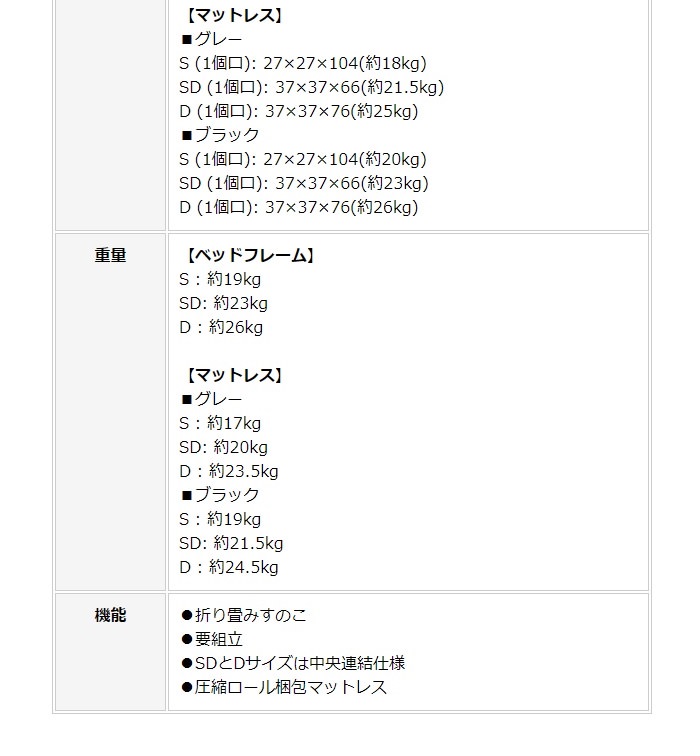Click the ■グレー label in packaging section
The width and height of the screenshot is (700, 756).
[x=211, y=39]
